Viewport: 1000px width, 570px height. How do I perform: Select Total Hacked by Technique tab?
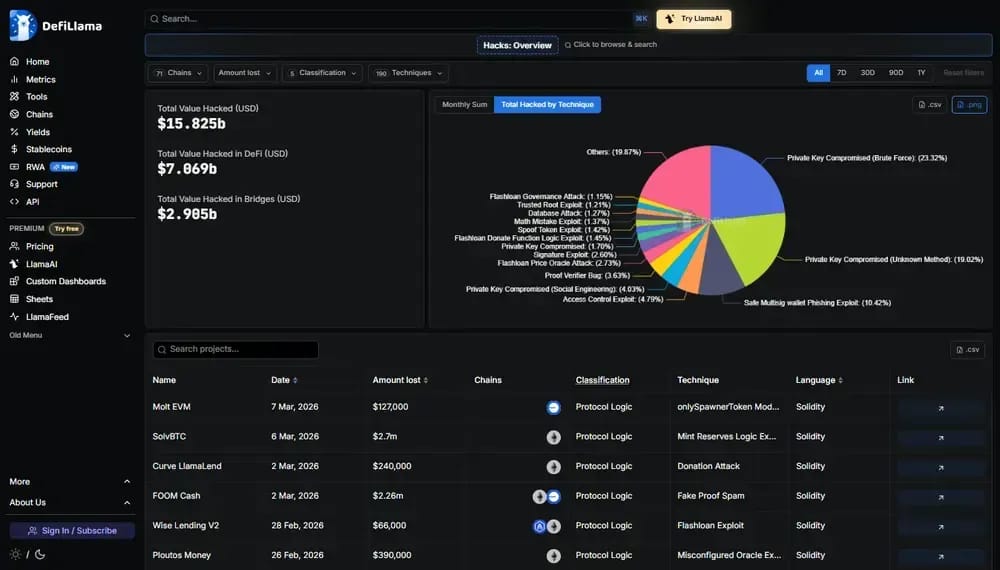547,105
